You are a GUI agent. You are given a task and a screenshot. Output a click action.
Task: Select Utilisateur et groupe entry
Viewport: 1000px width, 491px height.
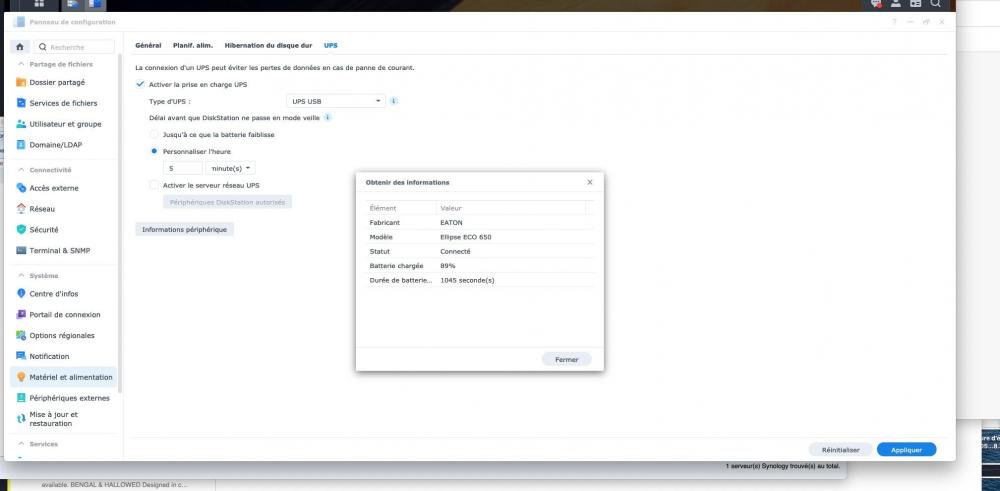pos(65,124)
